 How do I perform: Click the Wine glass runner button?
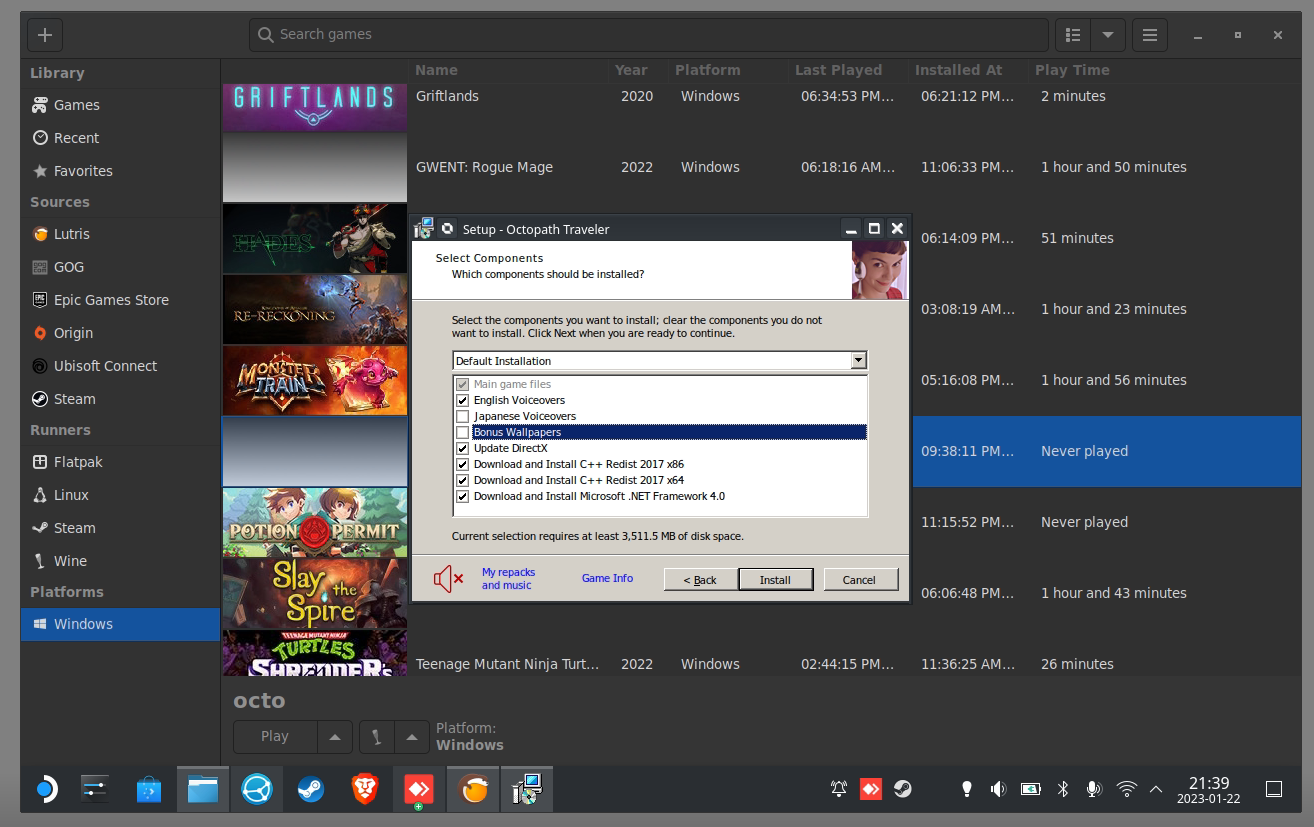377,736
